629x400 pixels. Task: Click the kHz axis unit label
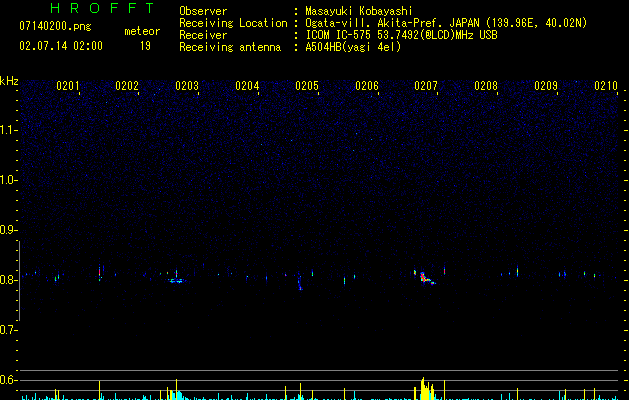coord(9,81)
